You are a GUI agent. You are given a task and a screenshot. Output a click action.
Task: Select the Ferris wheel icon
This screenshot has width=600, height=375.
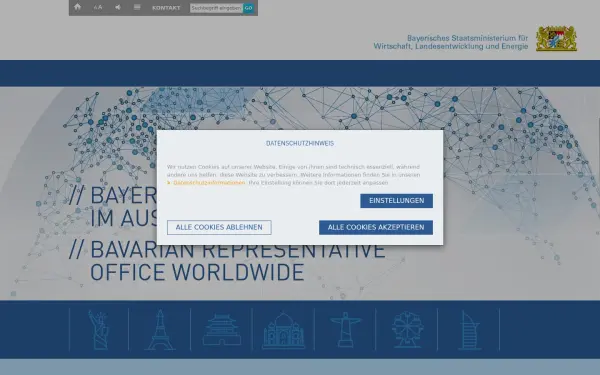pos(407,329)
